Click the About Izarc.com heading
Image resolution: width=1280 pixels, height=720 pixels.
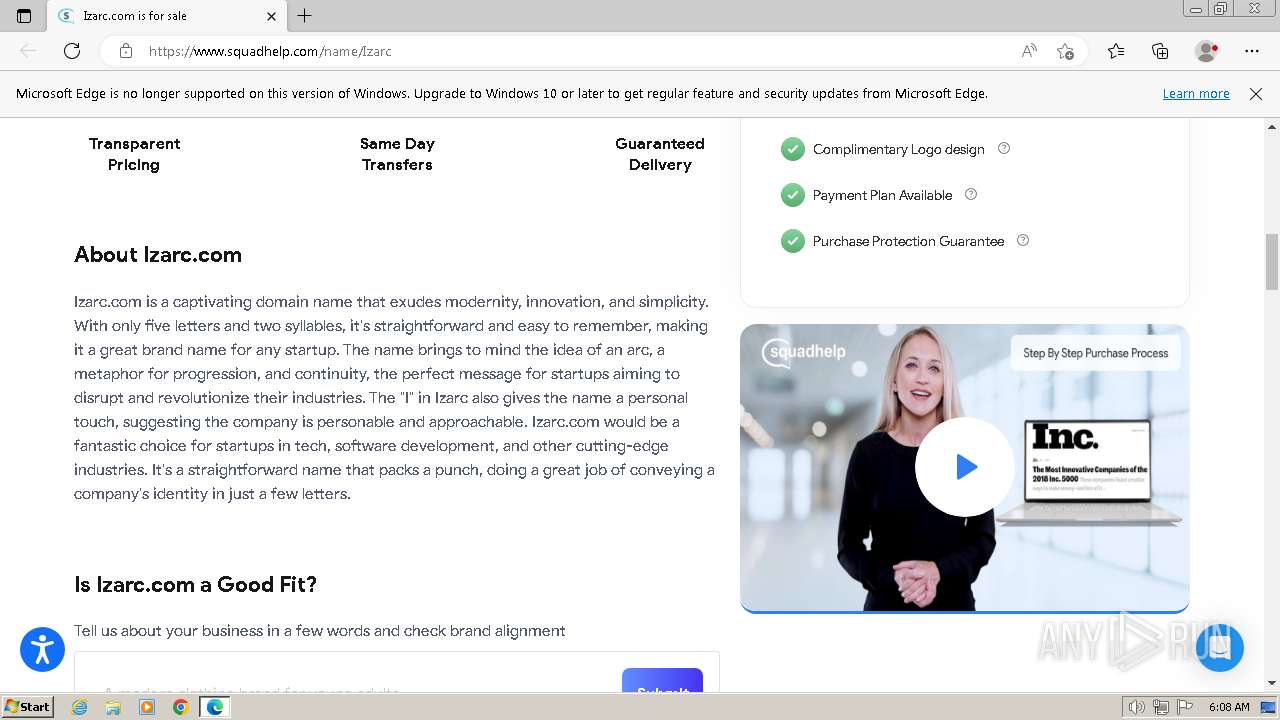tap(158, 254)
